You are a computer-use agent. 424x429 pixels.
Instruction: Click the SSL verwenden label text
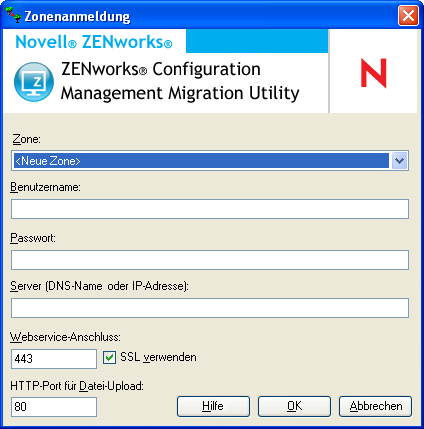[158, 357]
